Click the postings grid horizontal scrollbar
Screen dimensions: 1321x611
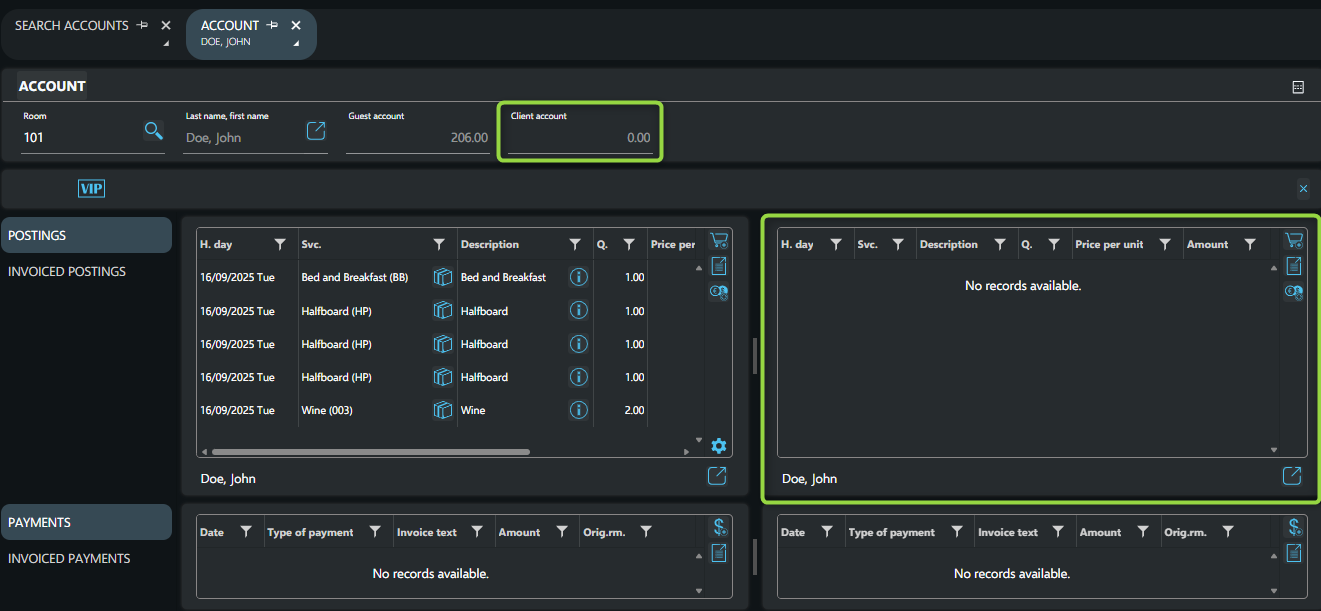[370, 452]
